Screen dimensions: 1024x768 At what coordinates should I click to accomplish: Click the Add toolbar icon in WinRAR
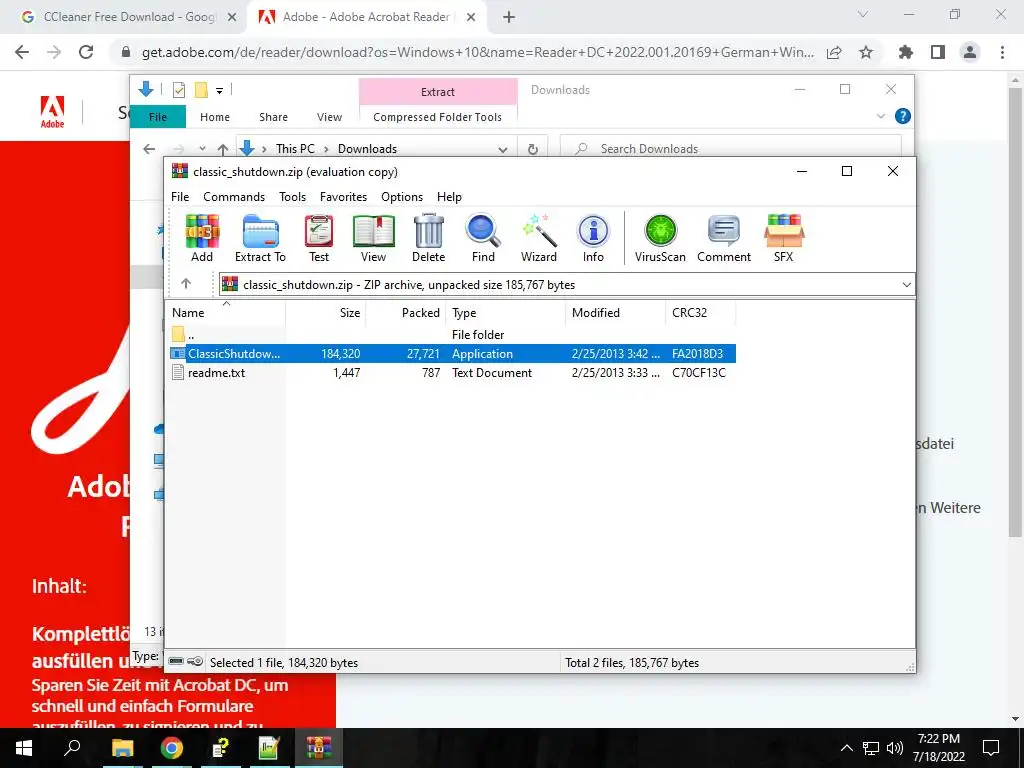click(202, 238)
